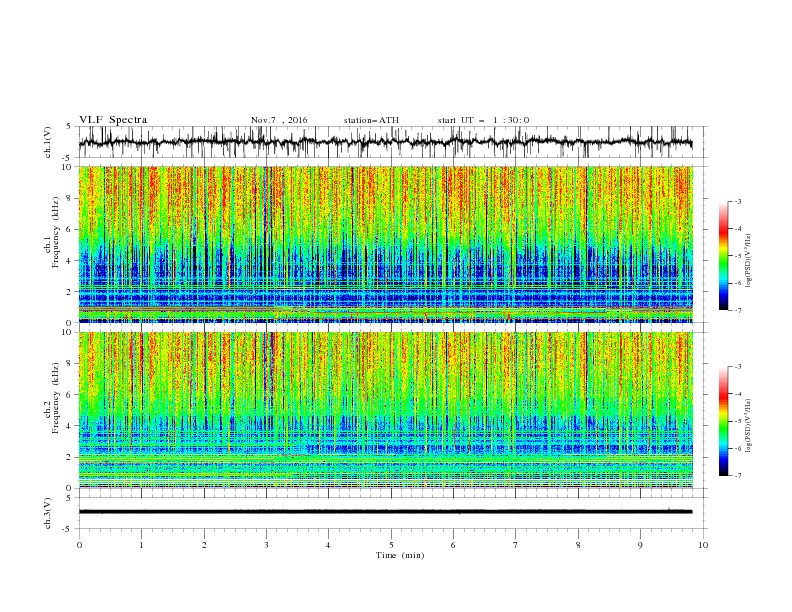Image resolution: width=792 pixels, height=612 pixels.
Task: Click the "-7" label on ch.2 color bar
Action: [737, 476]
